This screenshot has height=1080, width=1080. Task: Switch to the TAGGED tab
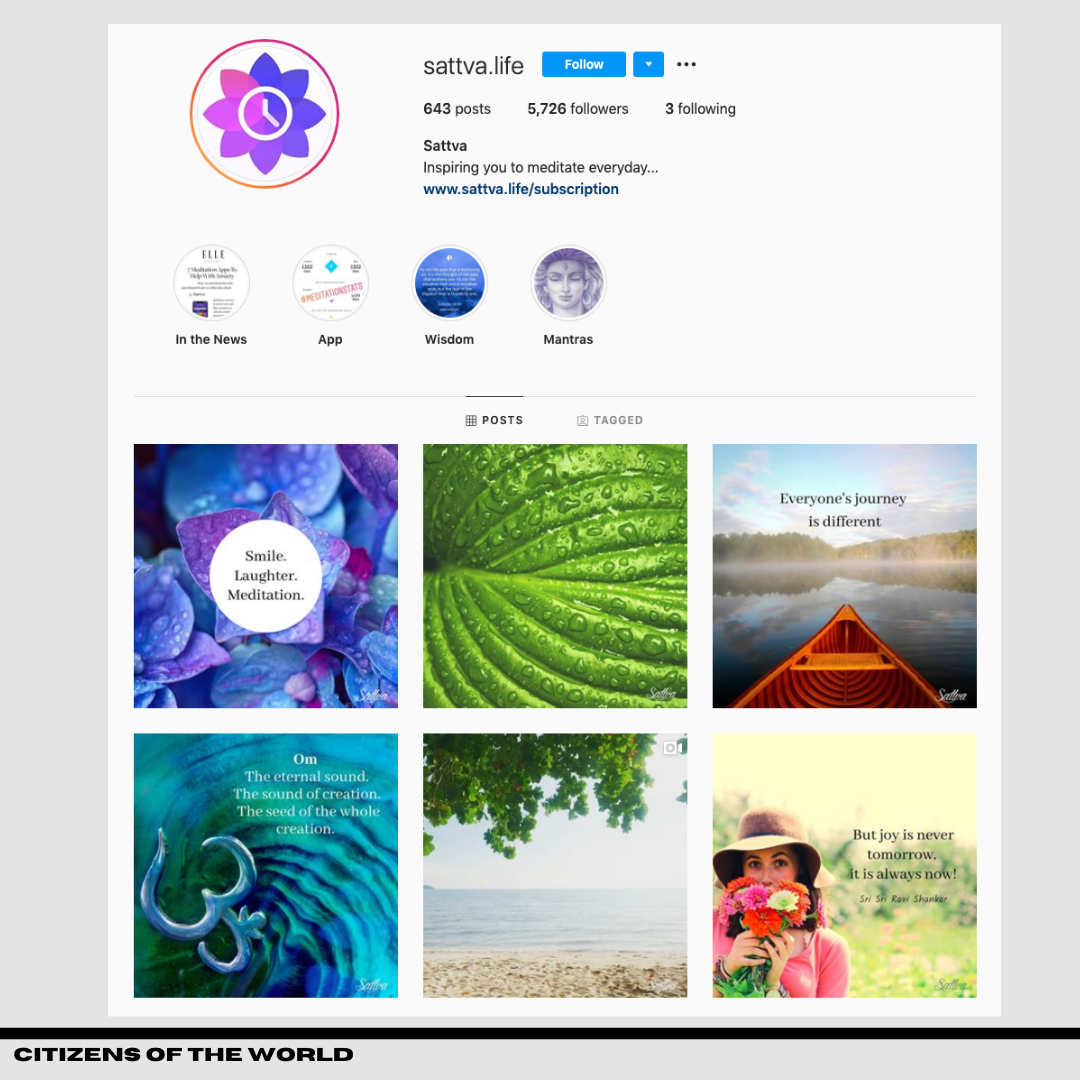tap(610, 420)
